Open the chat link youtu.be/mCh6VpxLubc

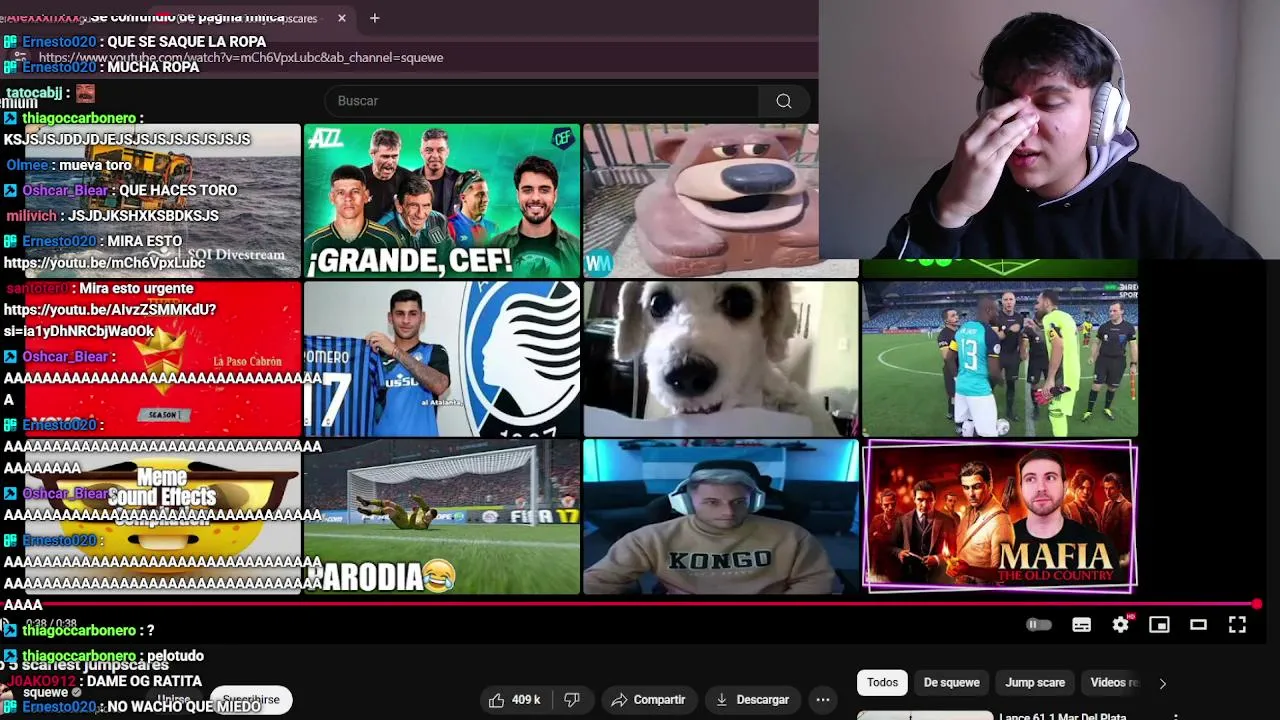click(x=104, y=263)
